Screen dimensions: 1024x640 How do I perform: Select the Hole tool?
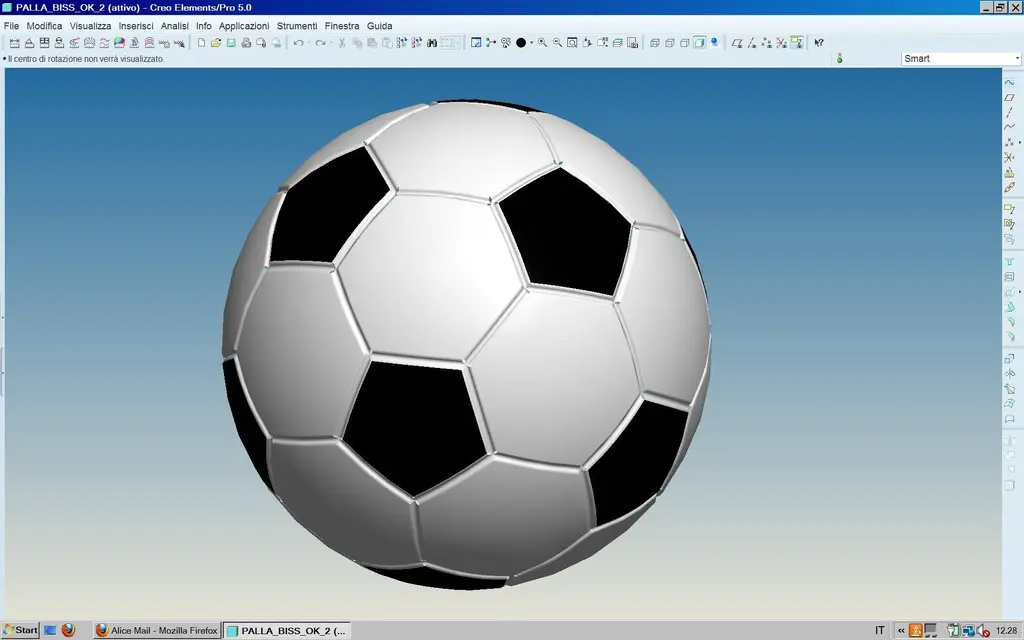click(1009, 261)
